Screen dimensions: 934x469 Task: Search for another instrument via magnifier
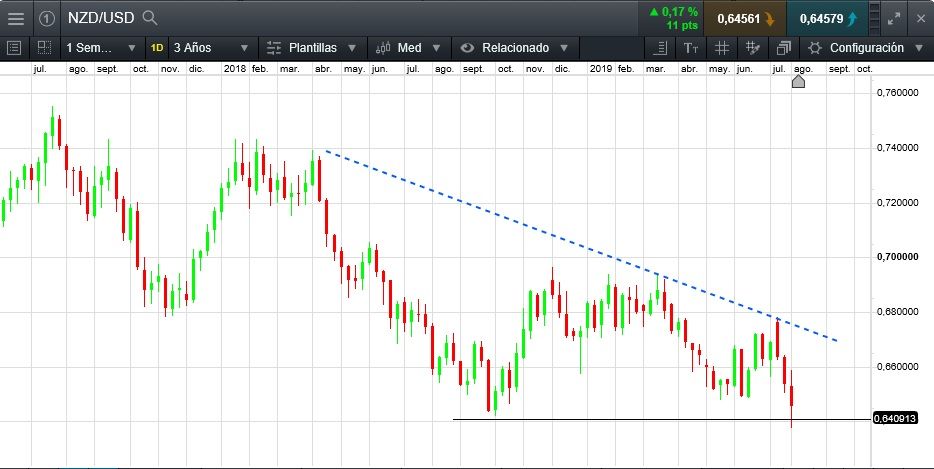[x=150, y=18]
